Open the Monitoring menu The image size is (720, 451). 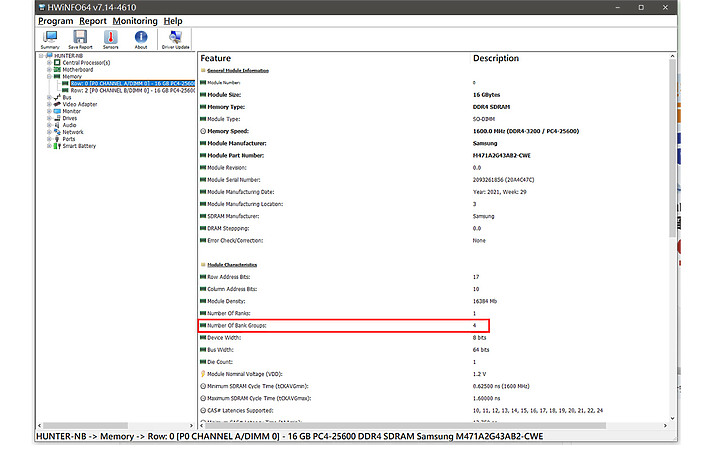pyautogui.click(x=135, y=21)
